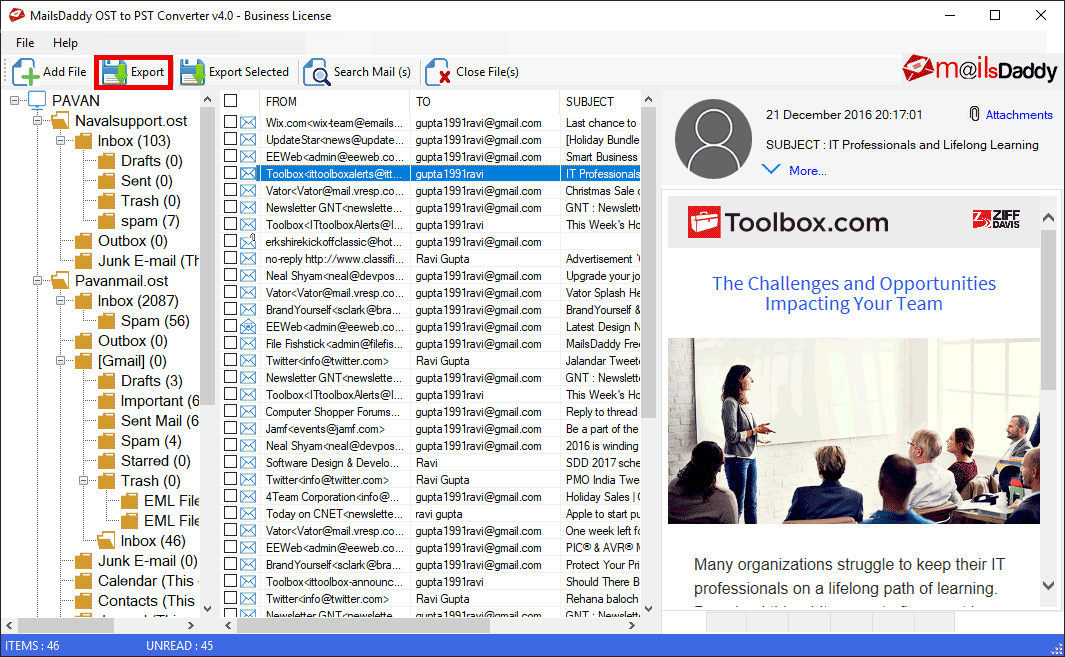The image size is (1065, 657).
Task: Click the Add File toolbar icon
Action: [26, 72]
